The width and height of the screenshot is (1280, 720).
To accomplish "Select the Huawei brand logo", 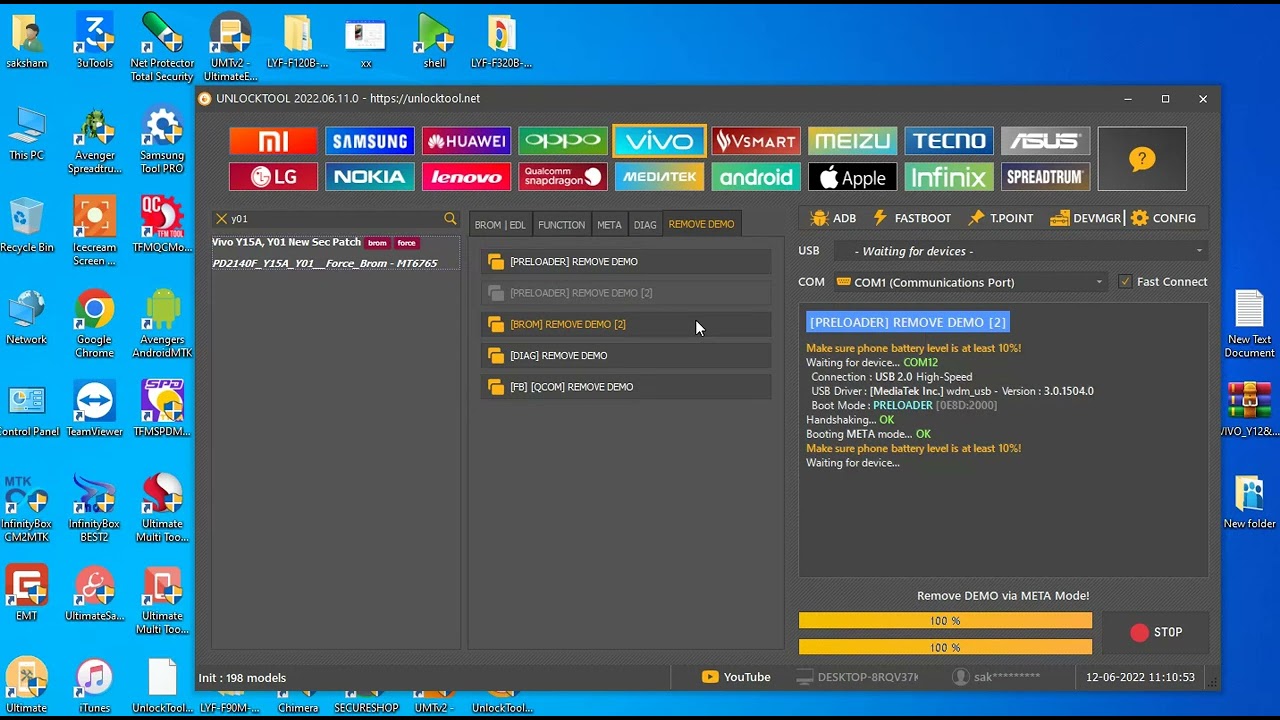I will point(466,141).
